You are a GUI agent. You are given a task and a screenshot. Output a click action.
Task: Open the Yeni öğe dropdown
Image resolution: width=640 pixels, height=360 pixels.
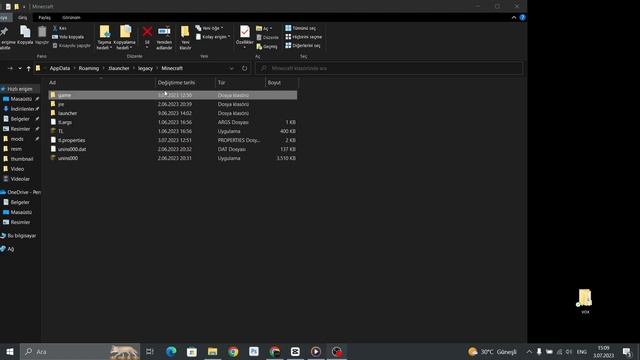(x=209, y=28)
